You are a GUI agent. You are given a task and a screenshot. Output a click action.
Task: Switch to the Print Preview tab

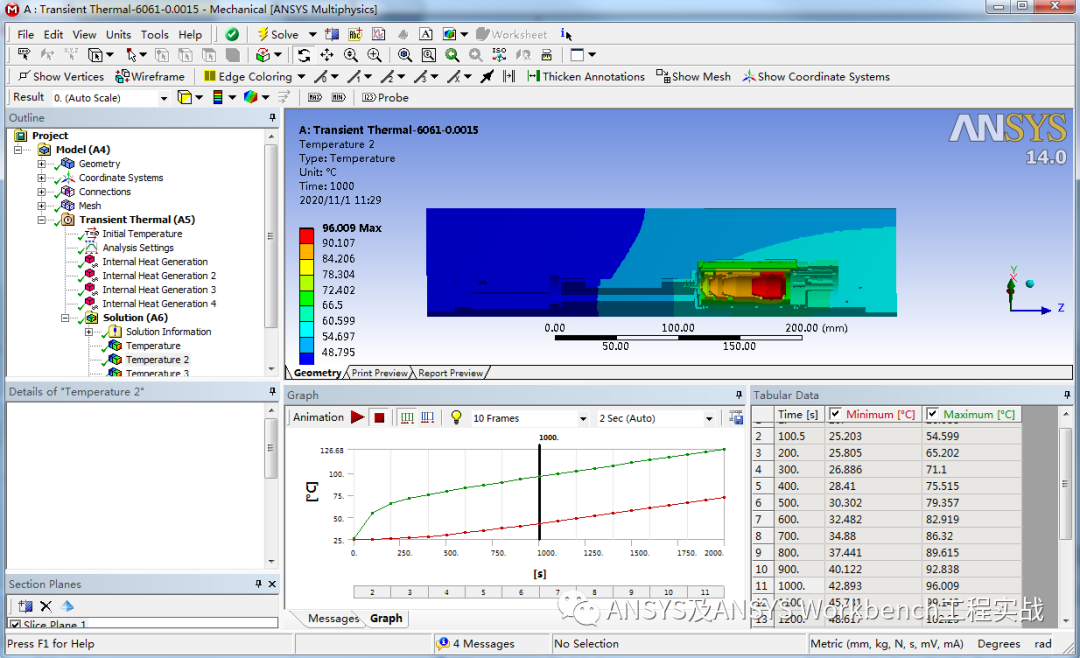point(380,373)
